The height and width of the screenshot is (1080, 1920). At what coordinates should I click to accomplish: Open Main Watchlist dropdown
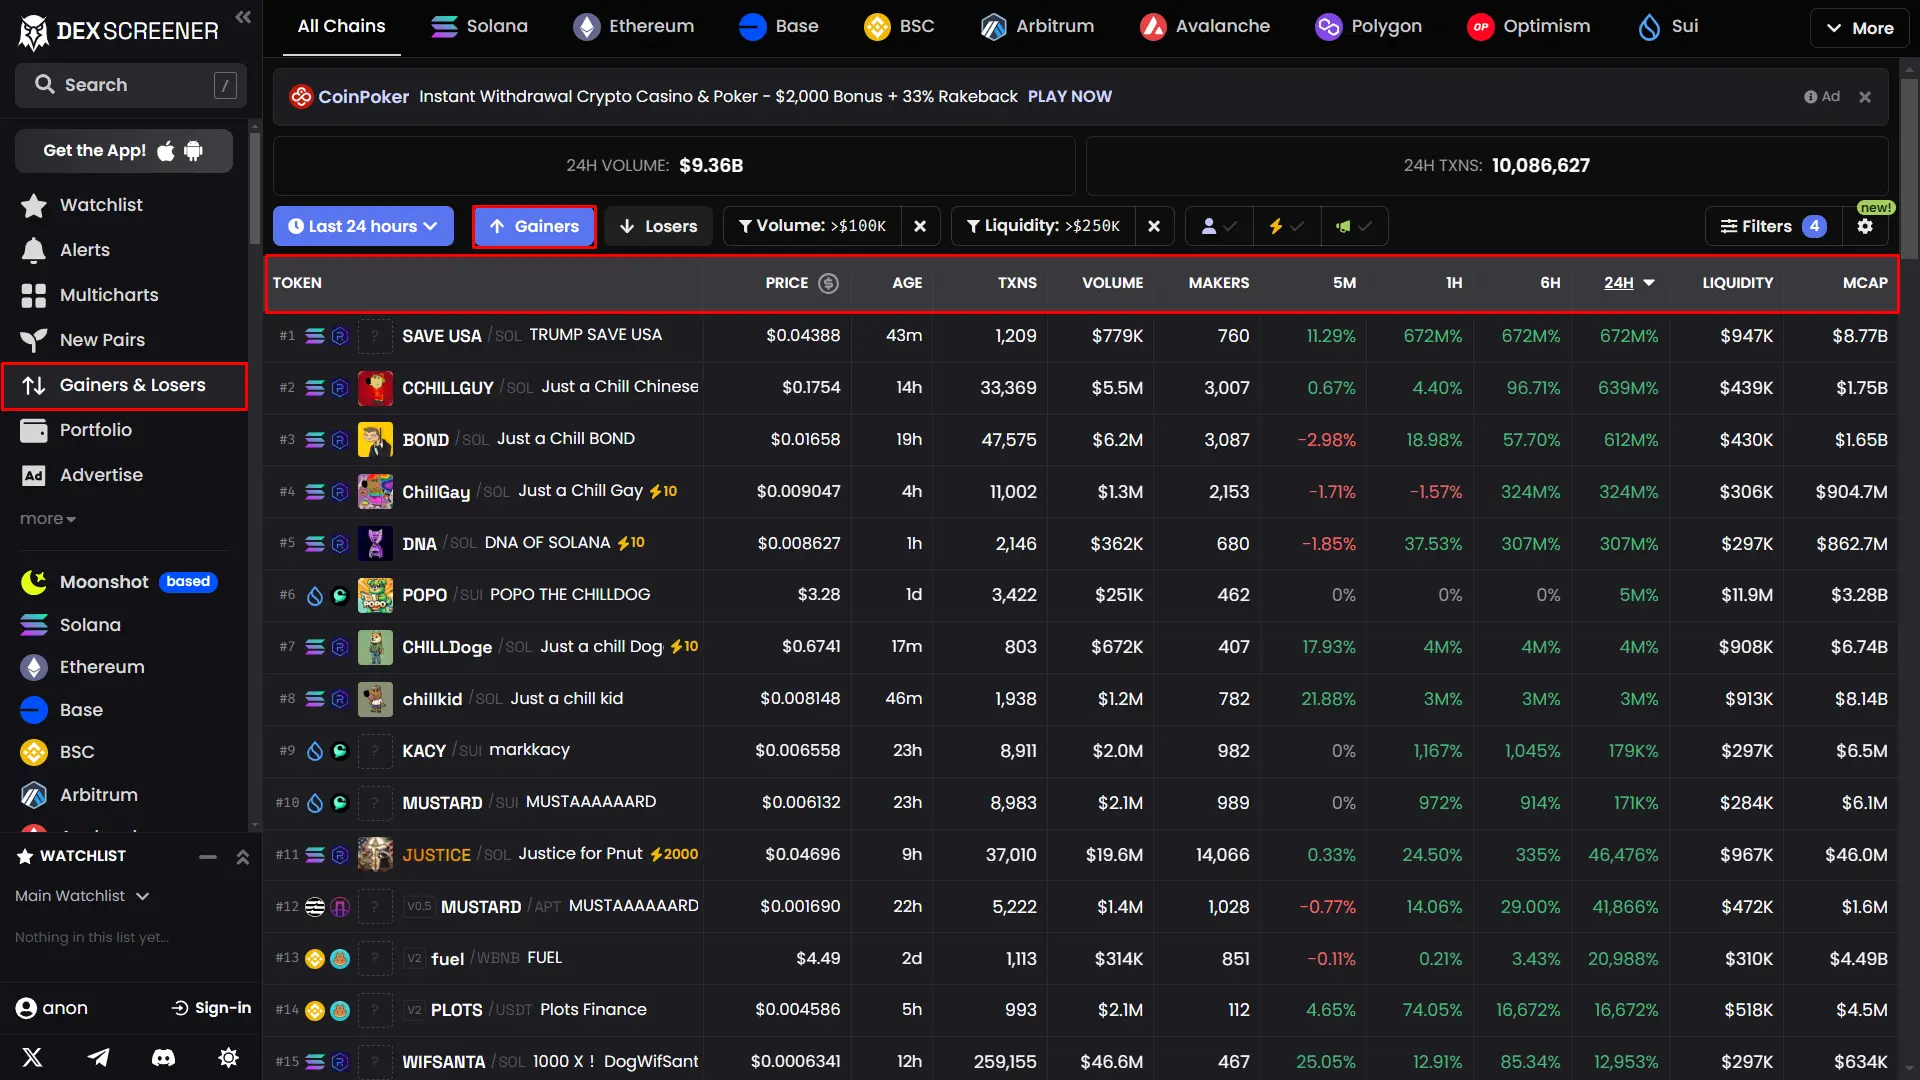(82, 896)
